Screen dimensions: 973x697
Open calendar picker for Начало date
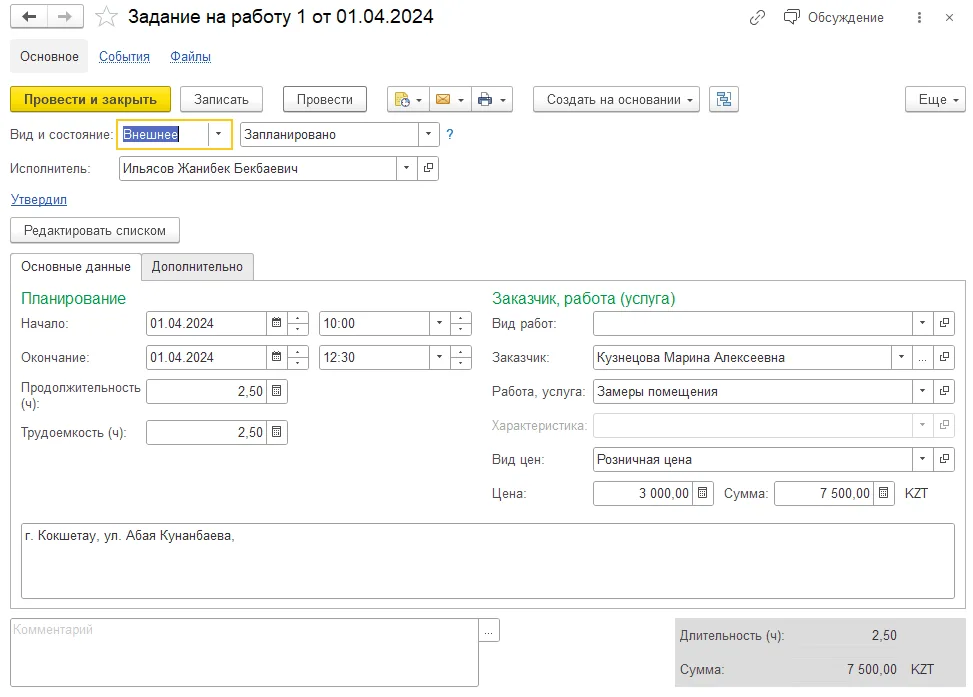coord(277,323)
